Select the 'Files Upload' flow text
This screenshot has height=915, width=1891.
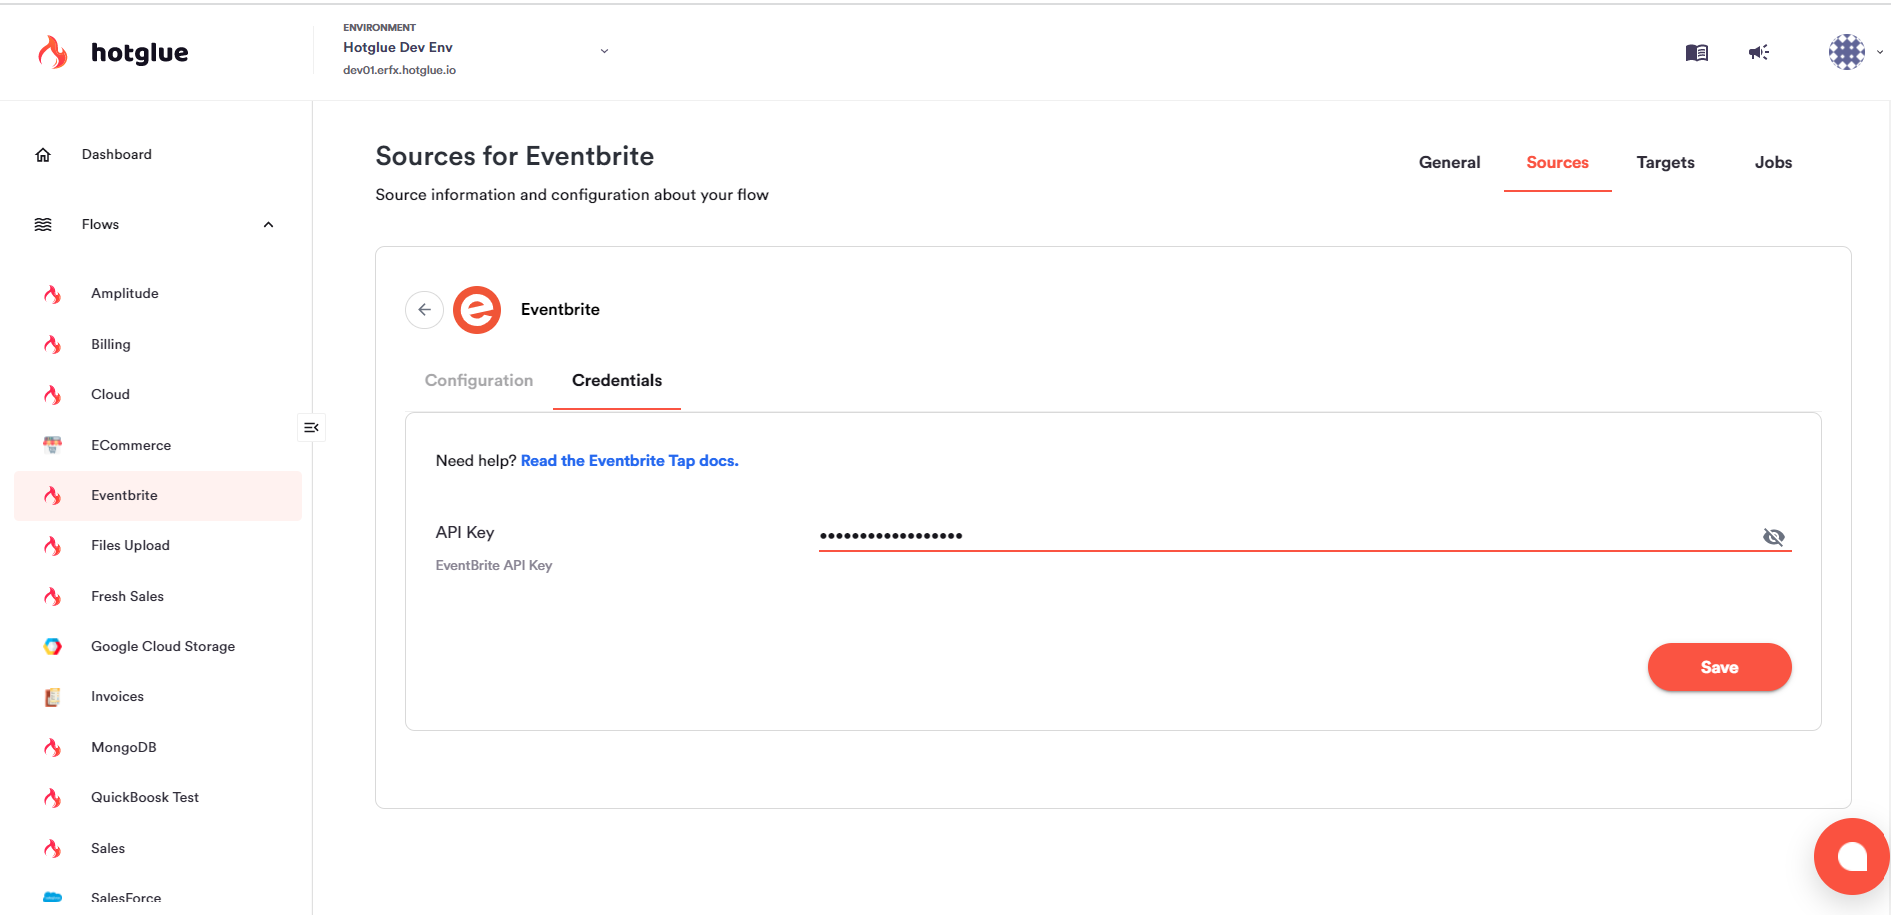click(x=130, y=546)
